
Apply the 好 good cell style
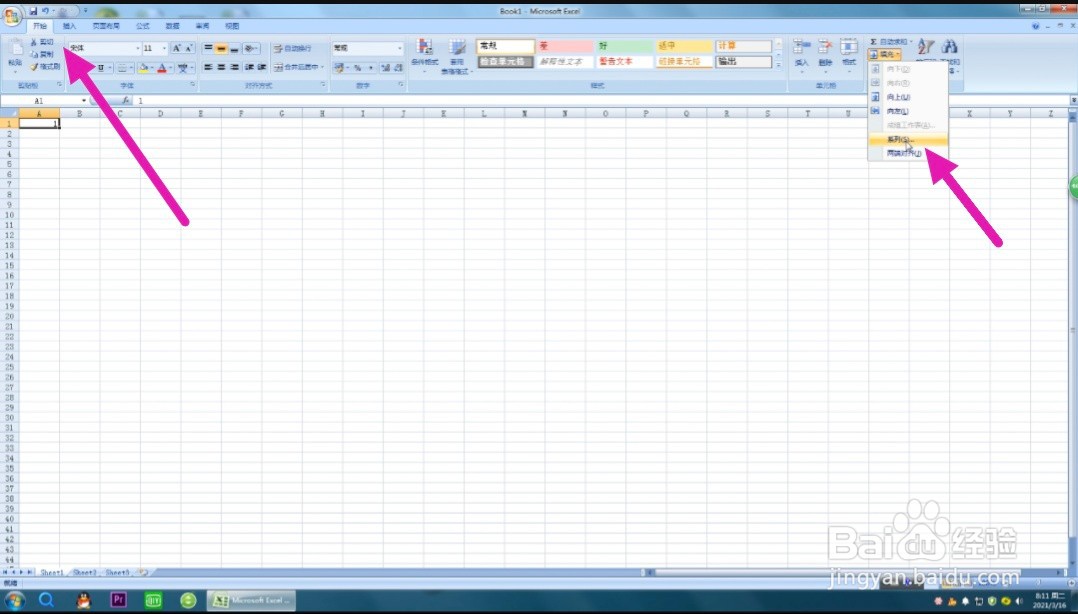click(x=624, y=46)
